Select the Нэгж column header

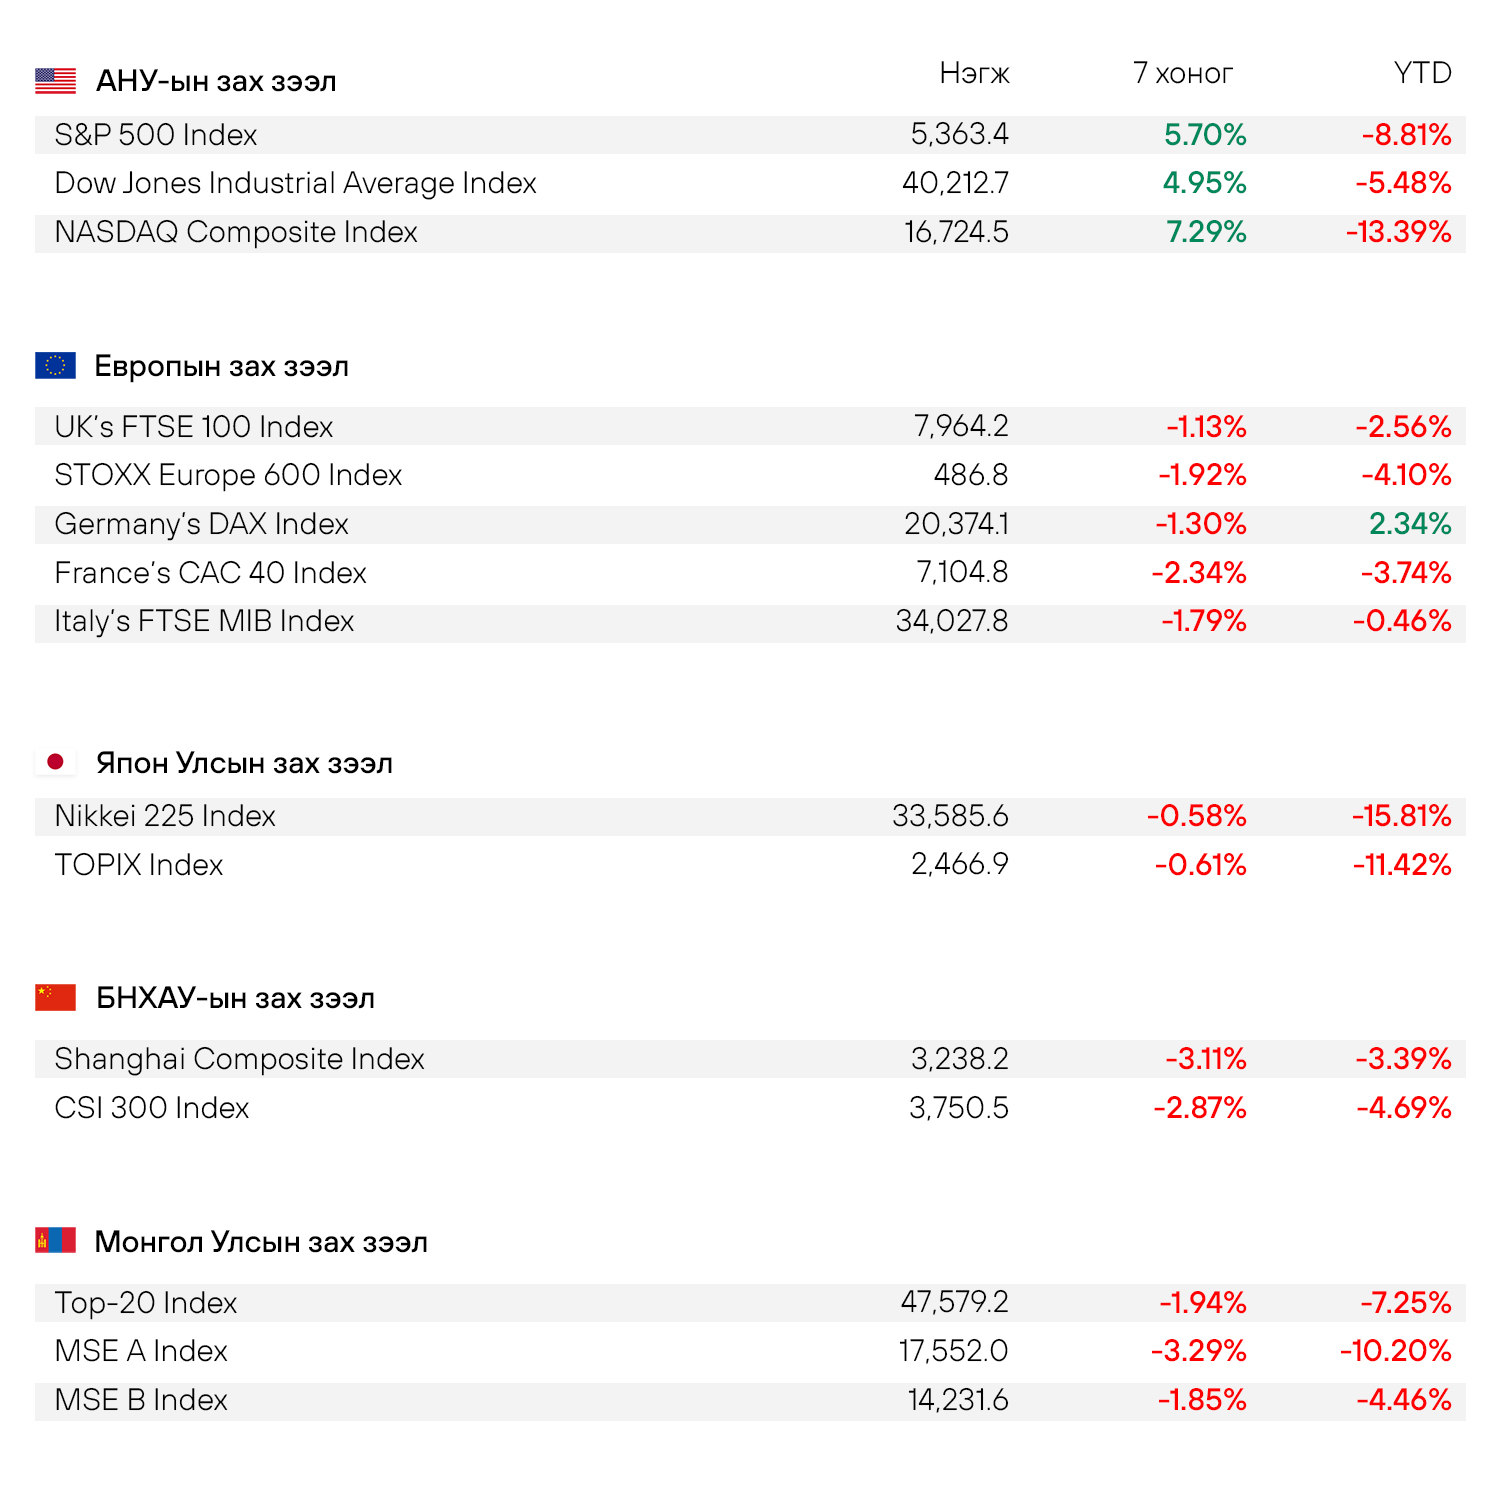[974, 73]
